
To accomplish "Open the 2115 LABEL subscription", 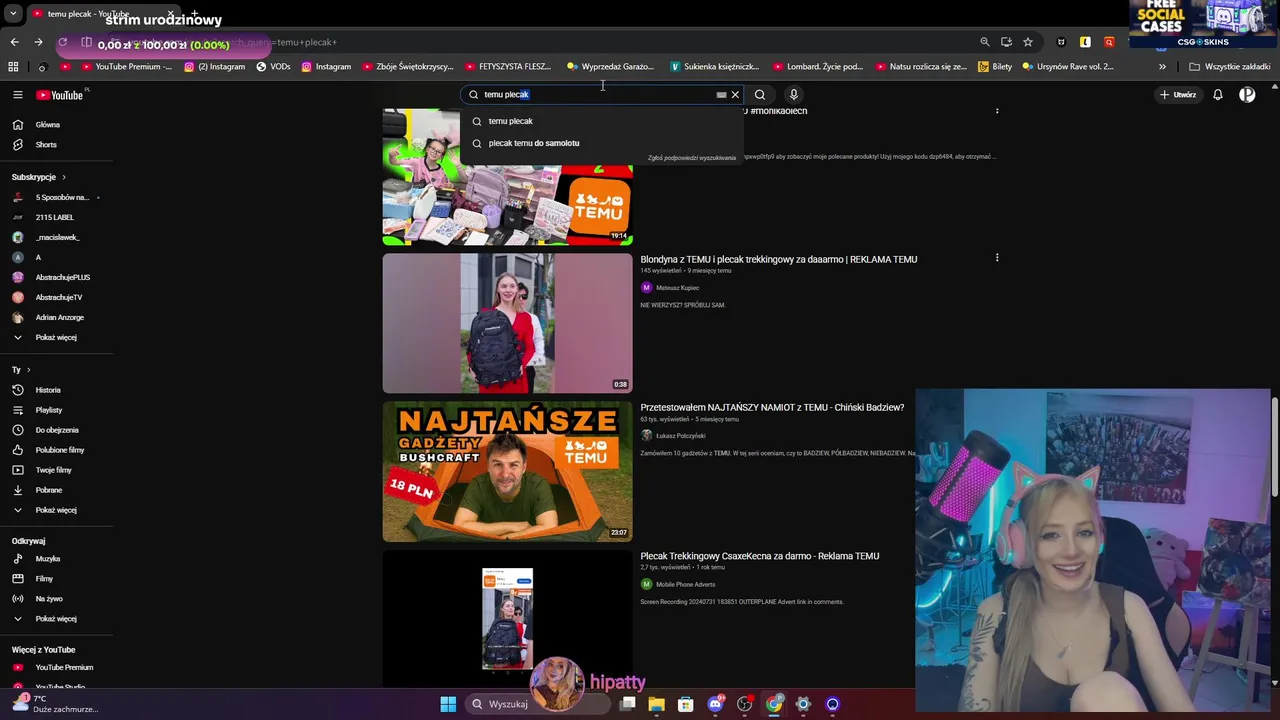I will coord(56,217).
